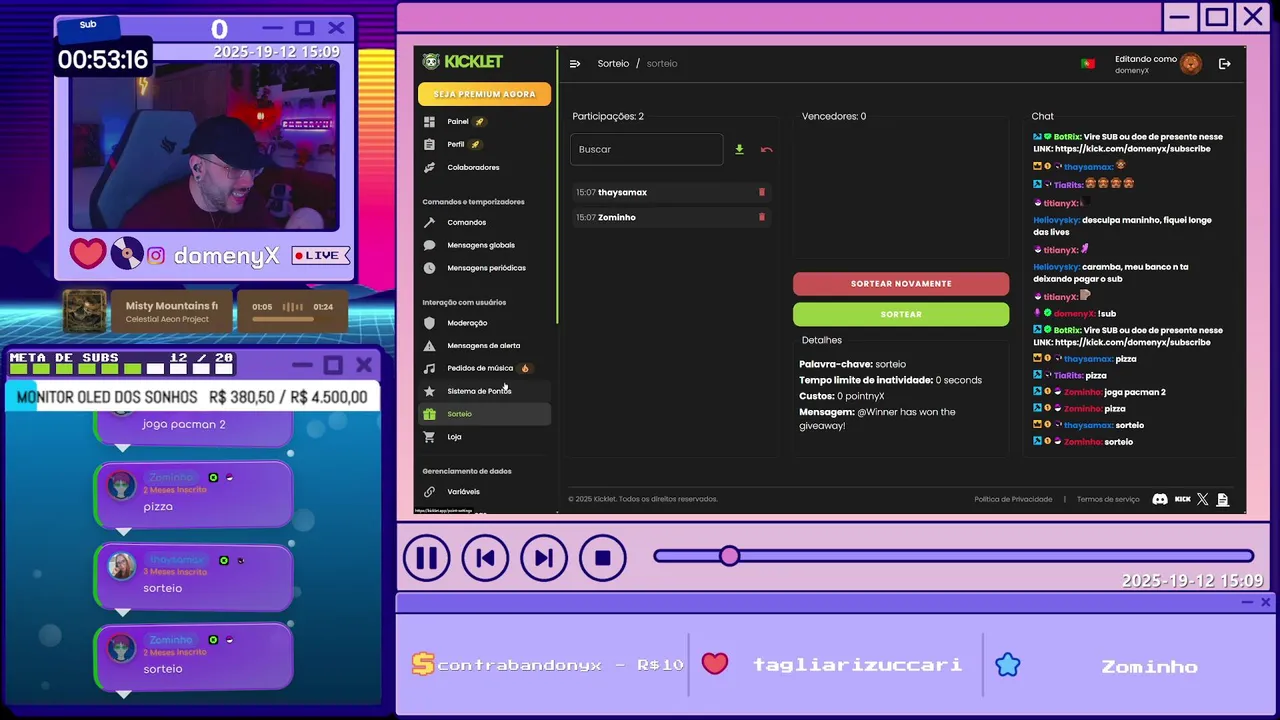Focus the Buscar search field

pyautogui.click(x=646, y=149)
